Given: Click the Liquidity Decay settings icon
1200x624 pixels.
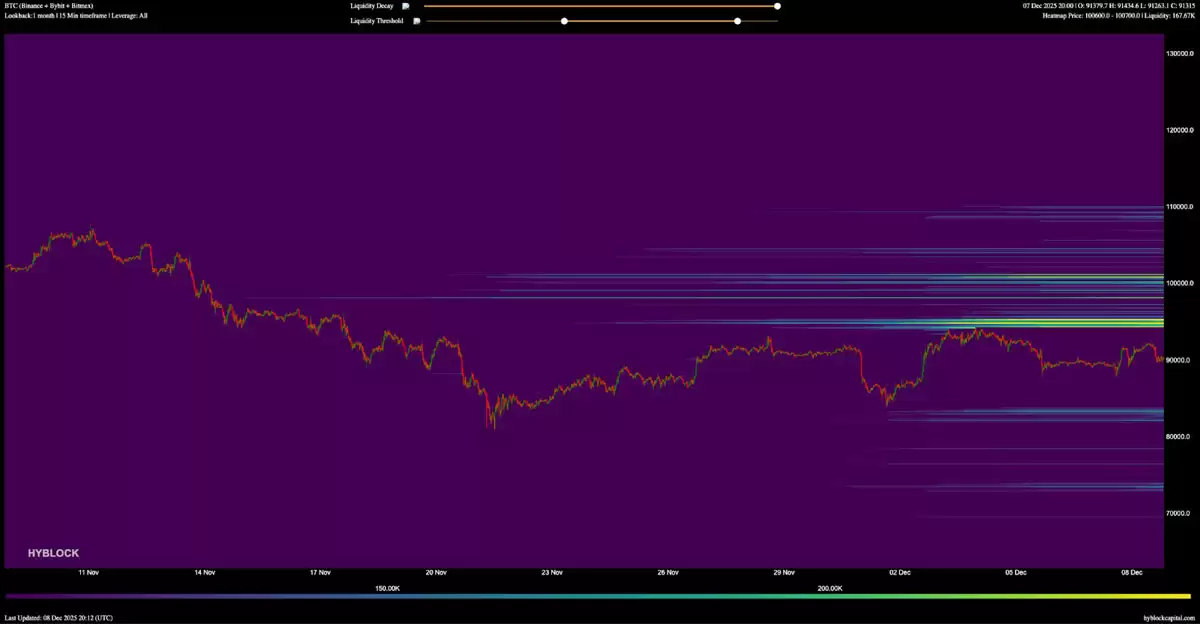Looking at the screenshot, I should point(405,6).
